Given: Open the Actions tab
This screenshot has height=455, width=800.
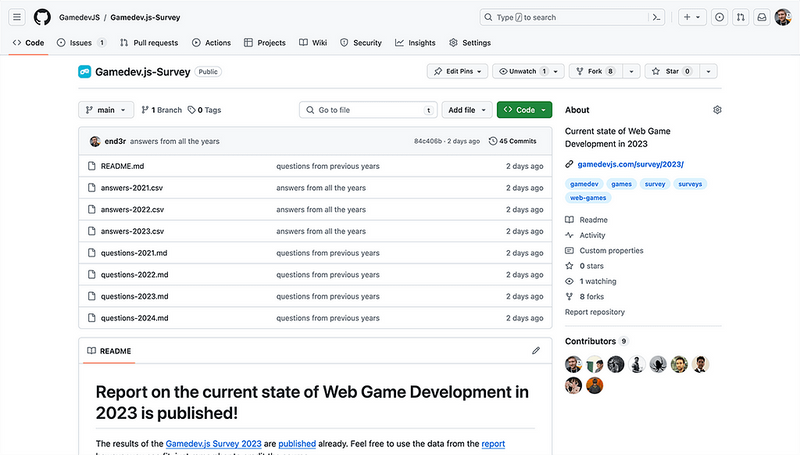Looking at the screenshot, I should click(211, 43).
